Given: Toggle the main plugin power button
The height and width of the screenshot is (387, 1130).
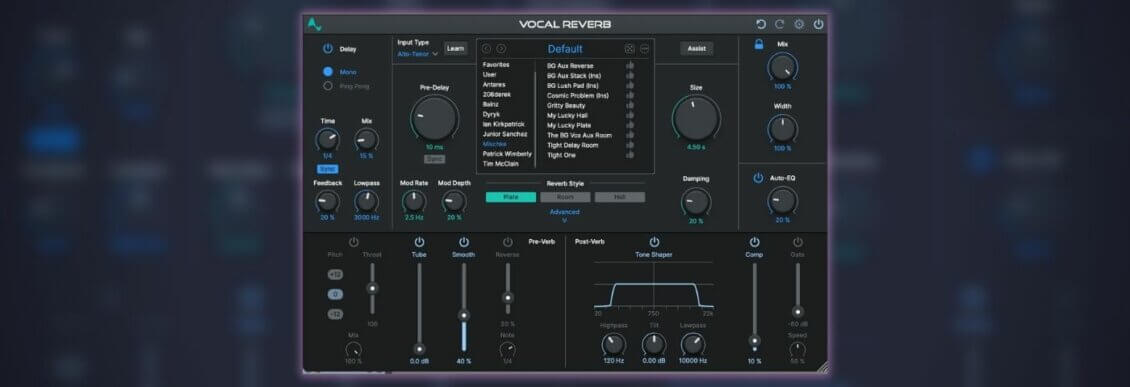Looking at the screenshot, I should coord(819,25).
